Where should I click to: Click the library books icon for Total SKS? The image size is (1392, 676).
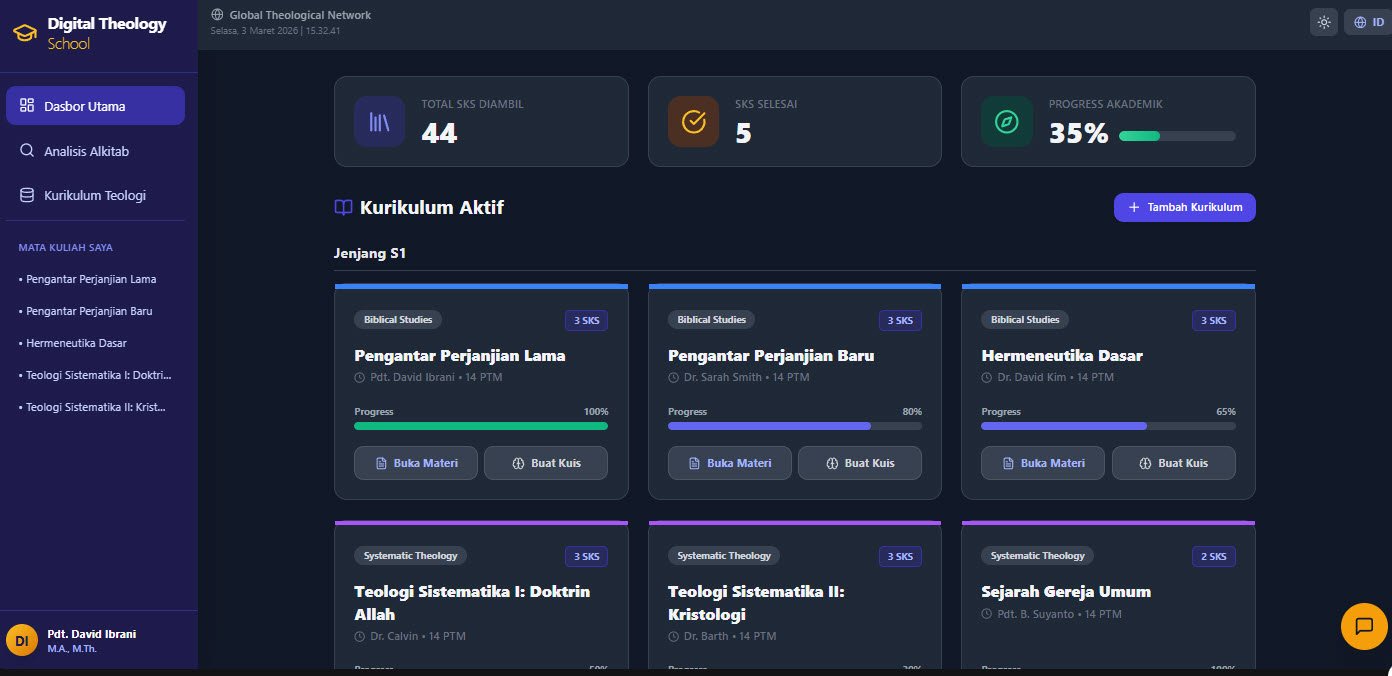click(x=379, y=122)
